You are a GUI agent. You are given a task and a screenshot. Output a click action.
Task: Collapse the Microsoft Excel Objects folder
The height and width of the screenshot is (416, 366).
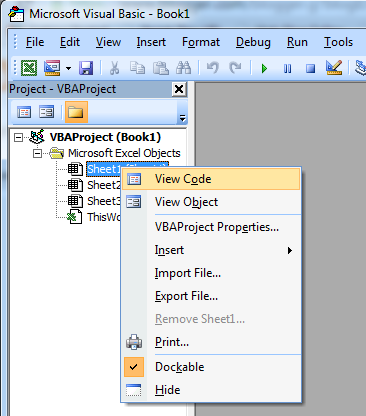point(37,154)
